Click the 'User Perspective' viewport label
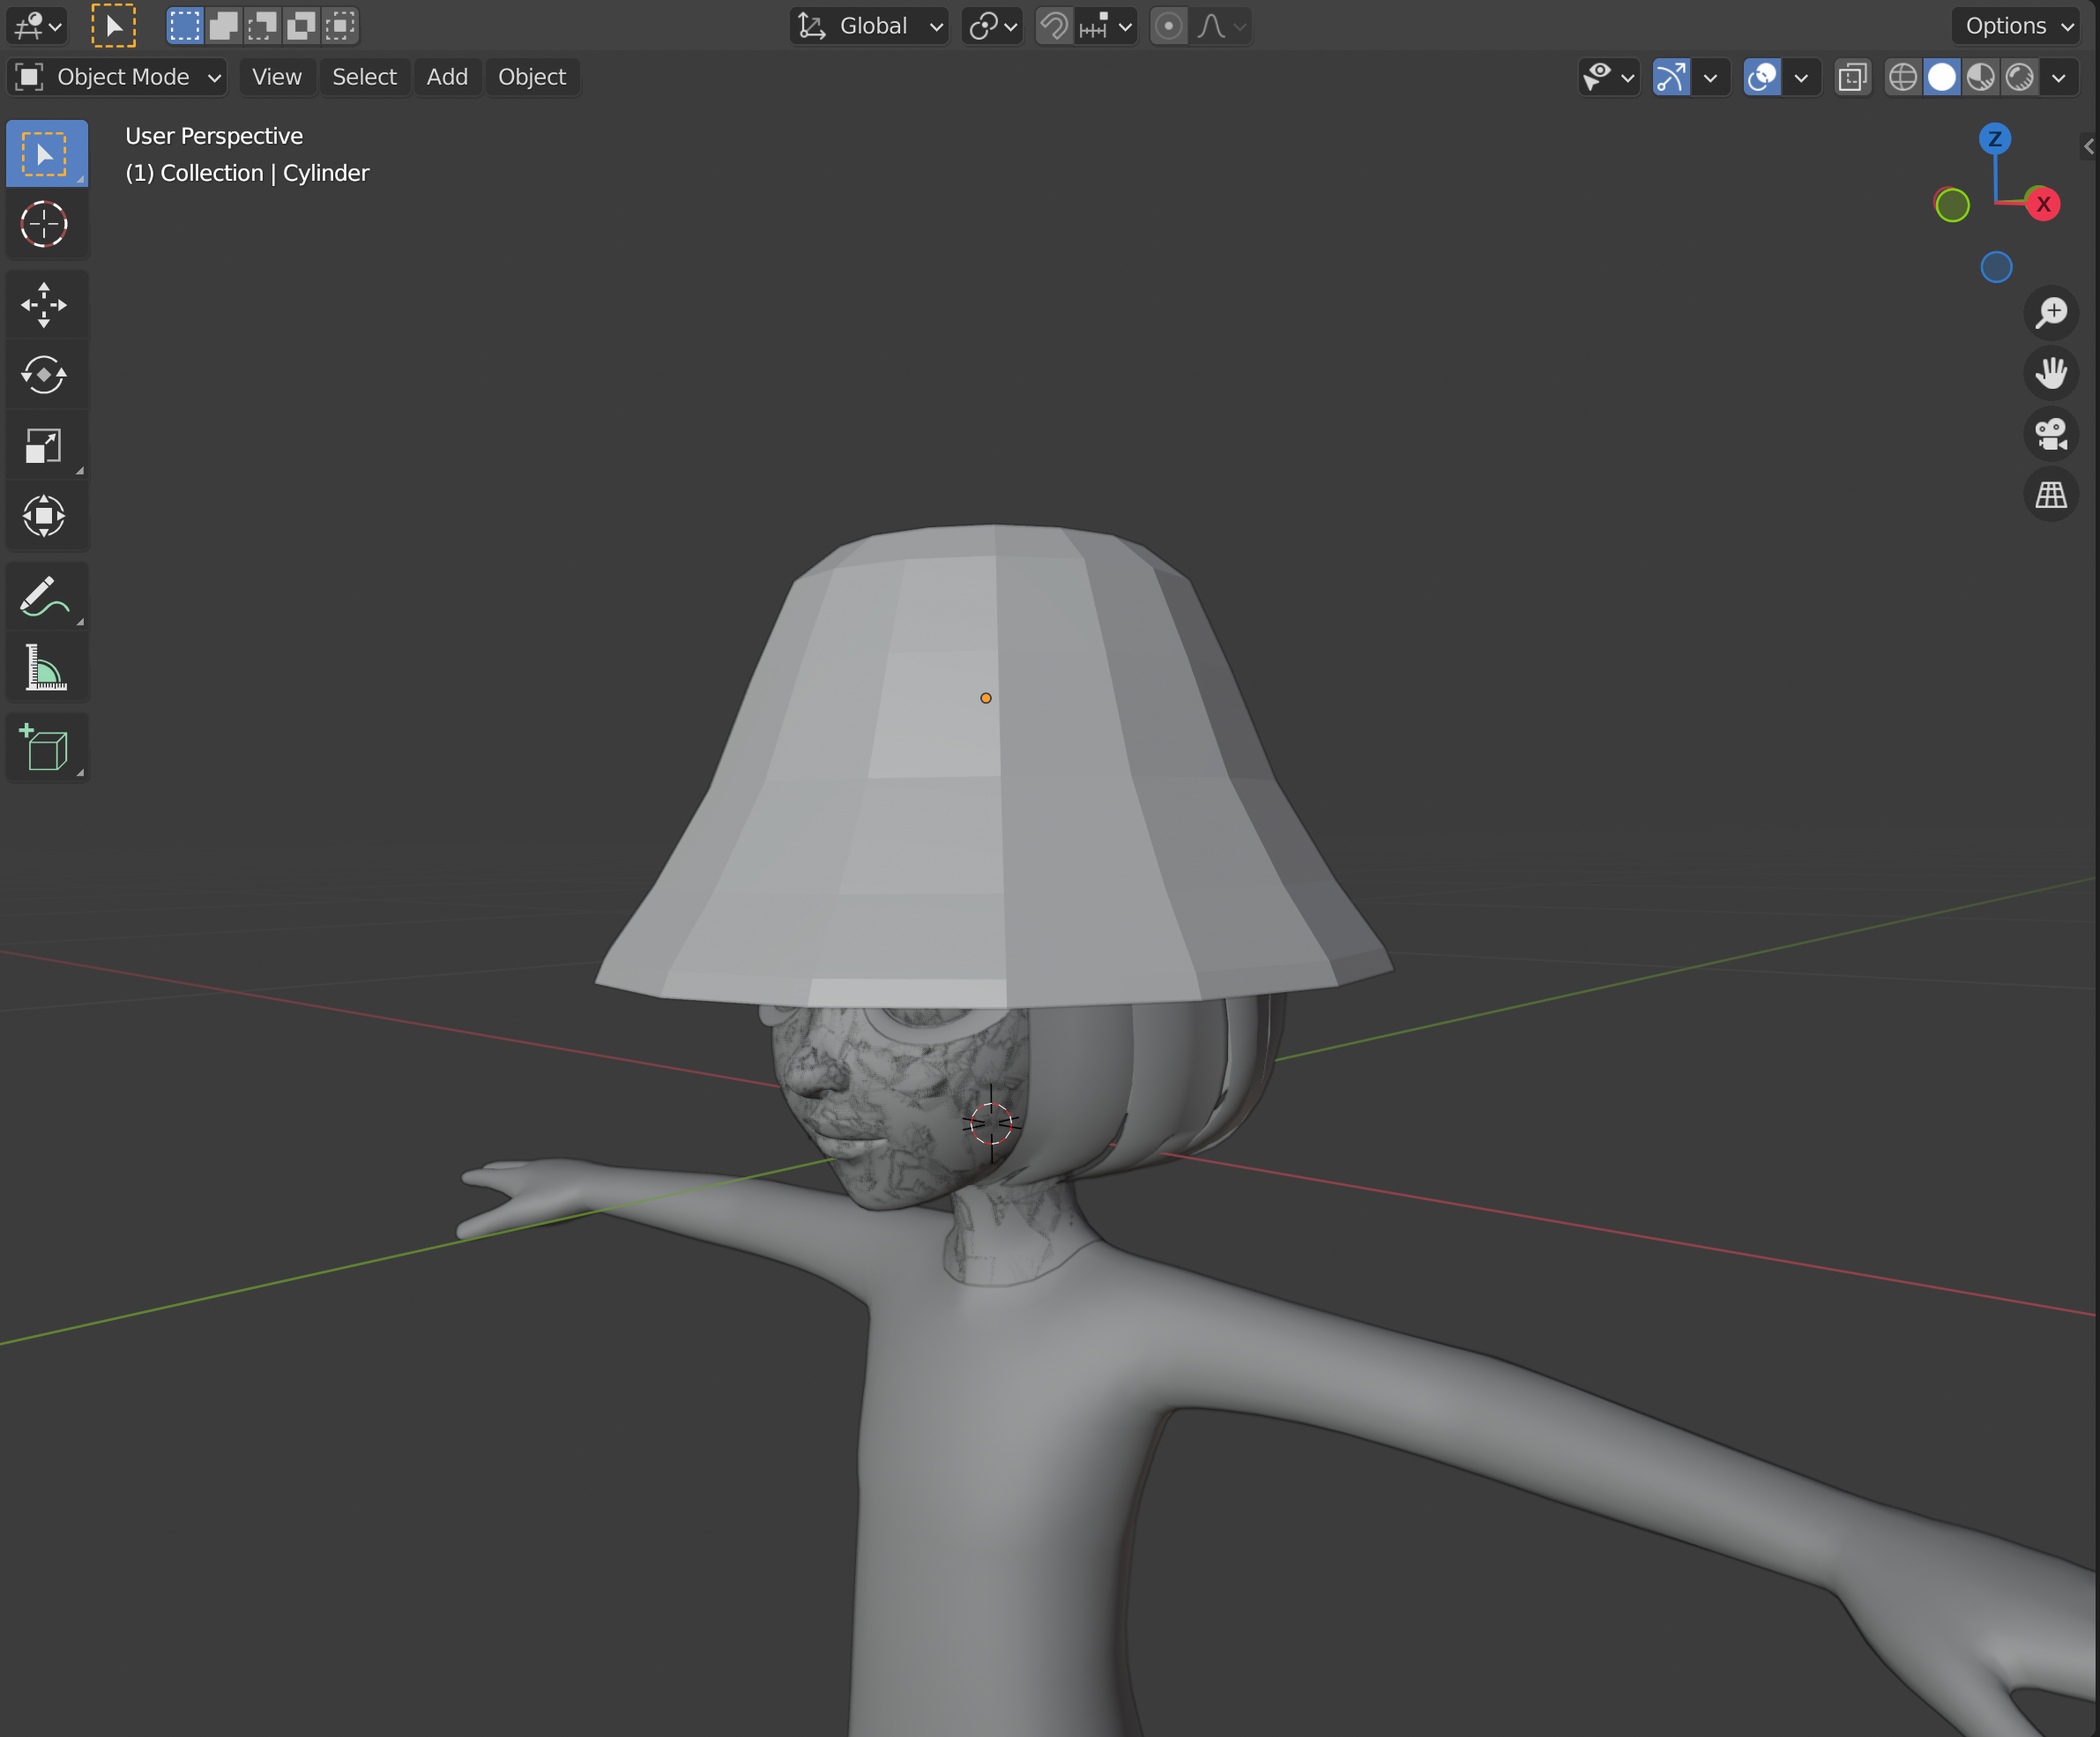Screen dimensions: 2100x1737 pyautogui.click(x=214, y=136)
